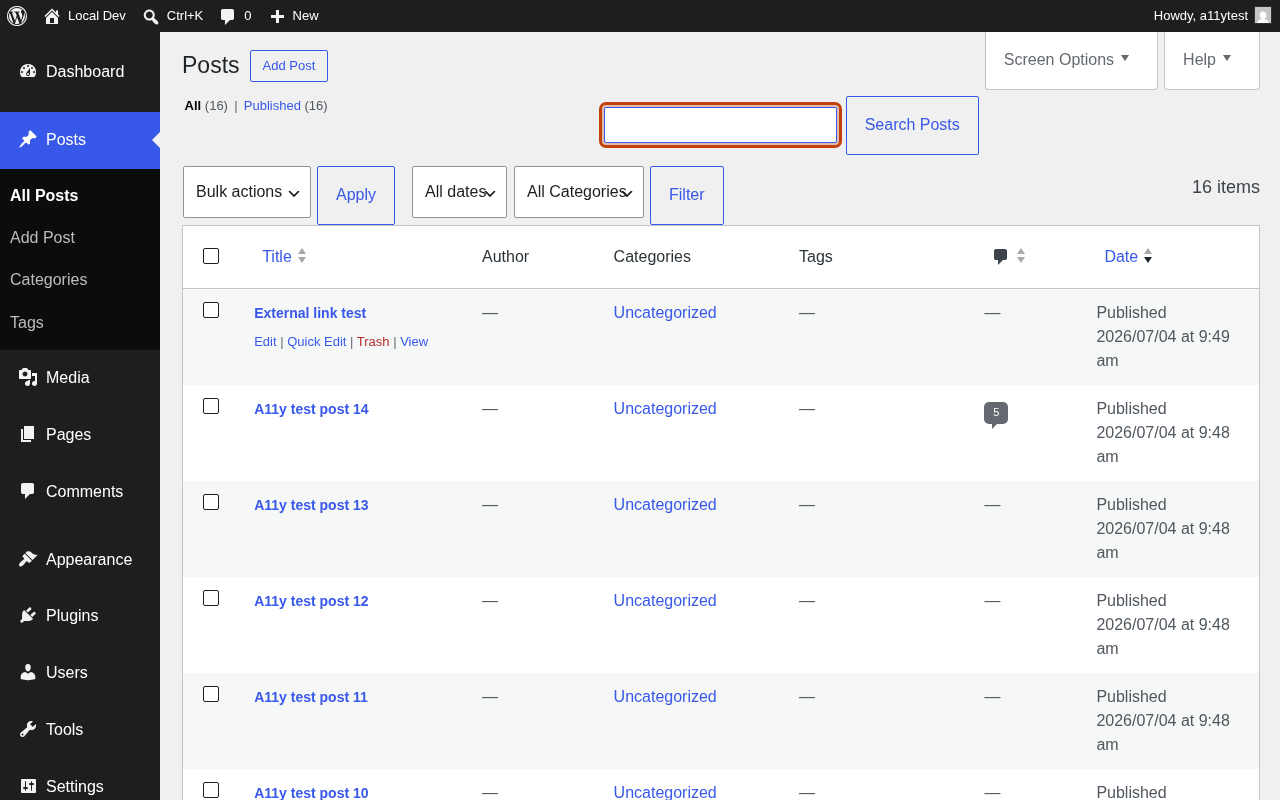Screen dimensions: 1280x800
Task: Click the 5 comments bubble for post 14
Action: (996, 414)
